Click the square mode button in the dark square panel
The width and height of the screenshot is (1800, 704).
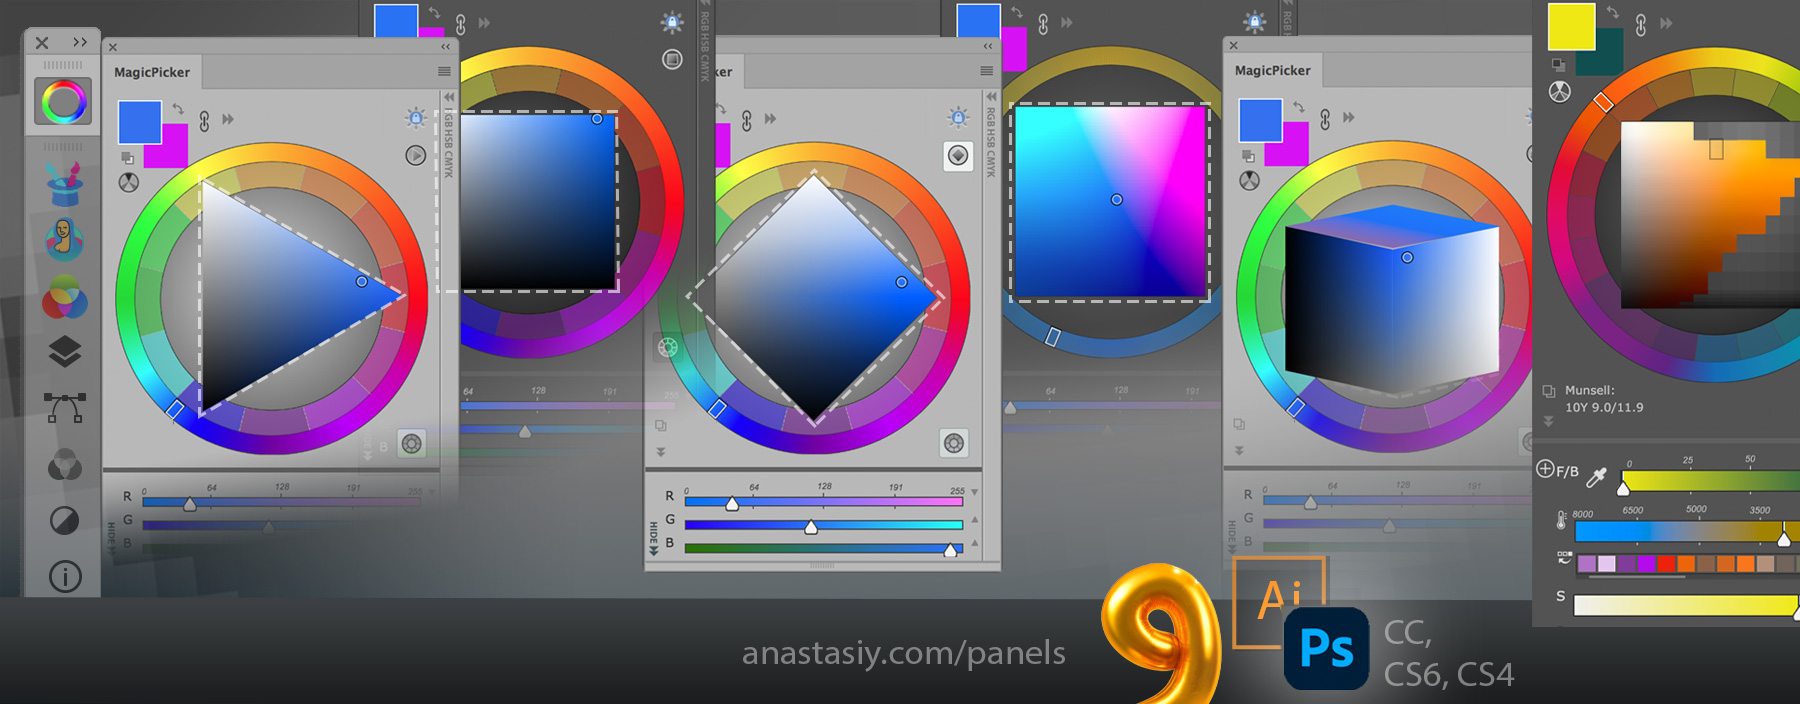pyautogui.click(x=672, y=60)
